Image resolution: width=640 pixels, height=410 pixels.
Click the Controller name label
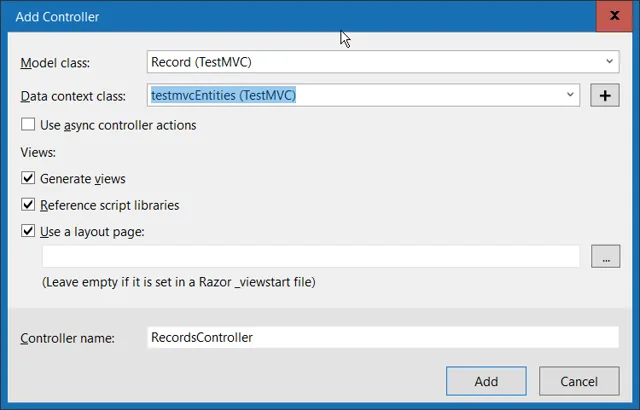(x=67, y=338)
